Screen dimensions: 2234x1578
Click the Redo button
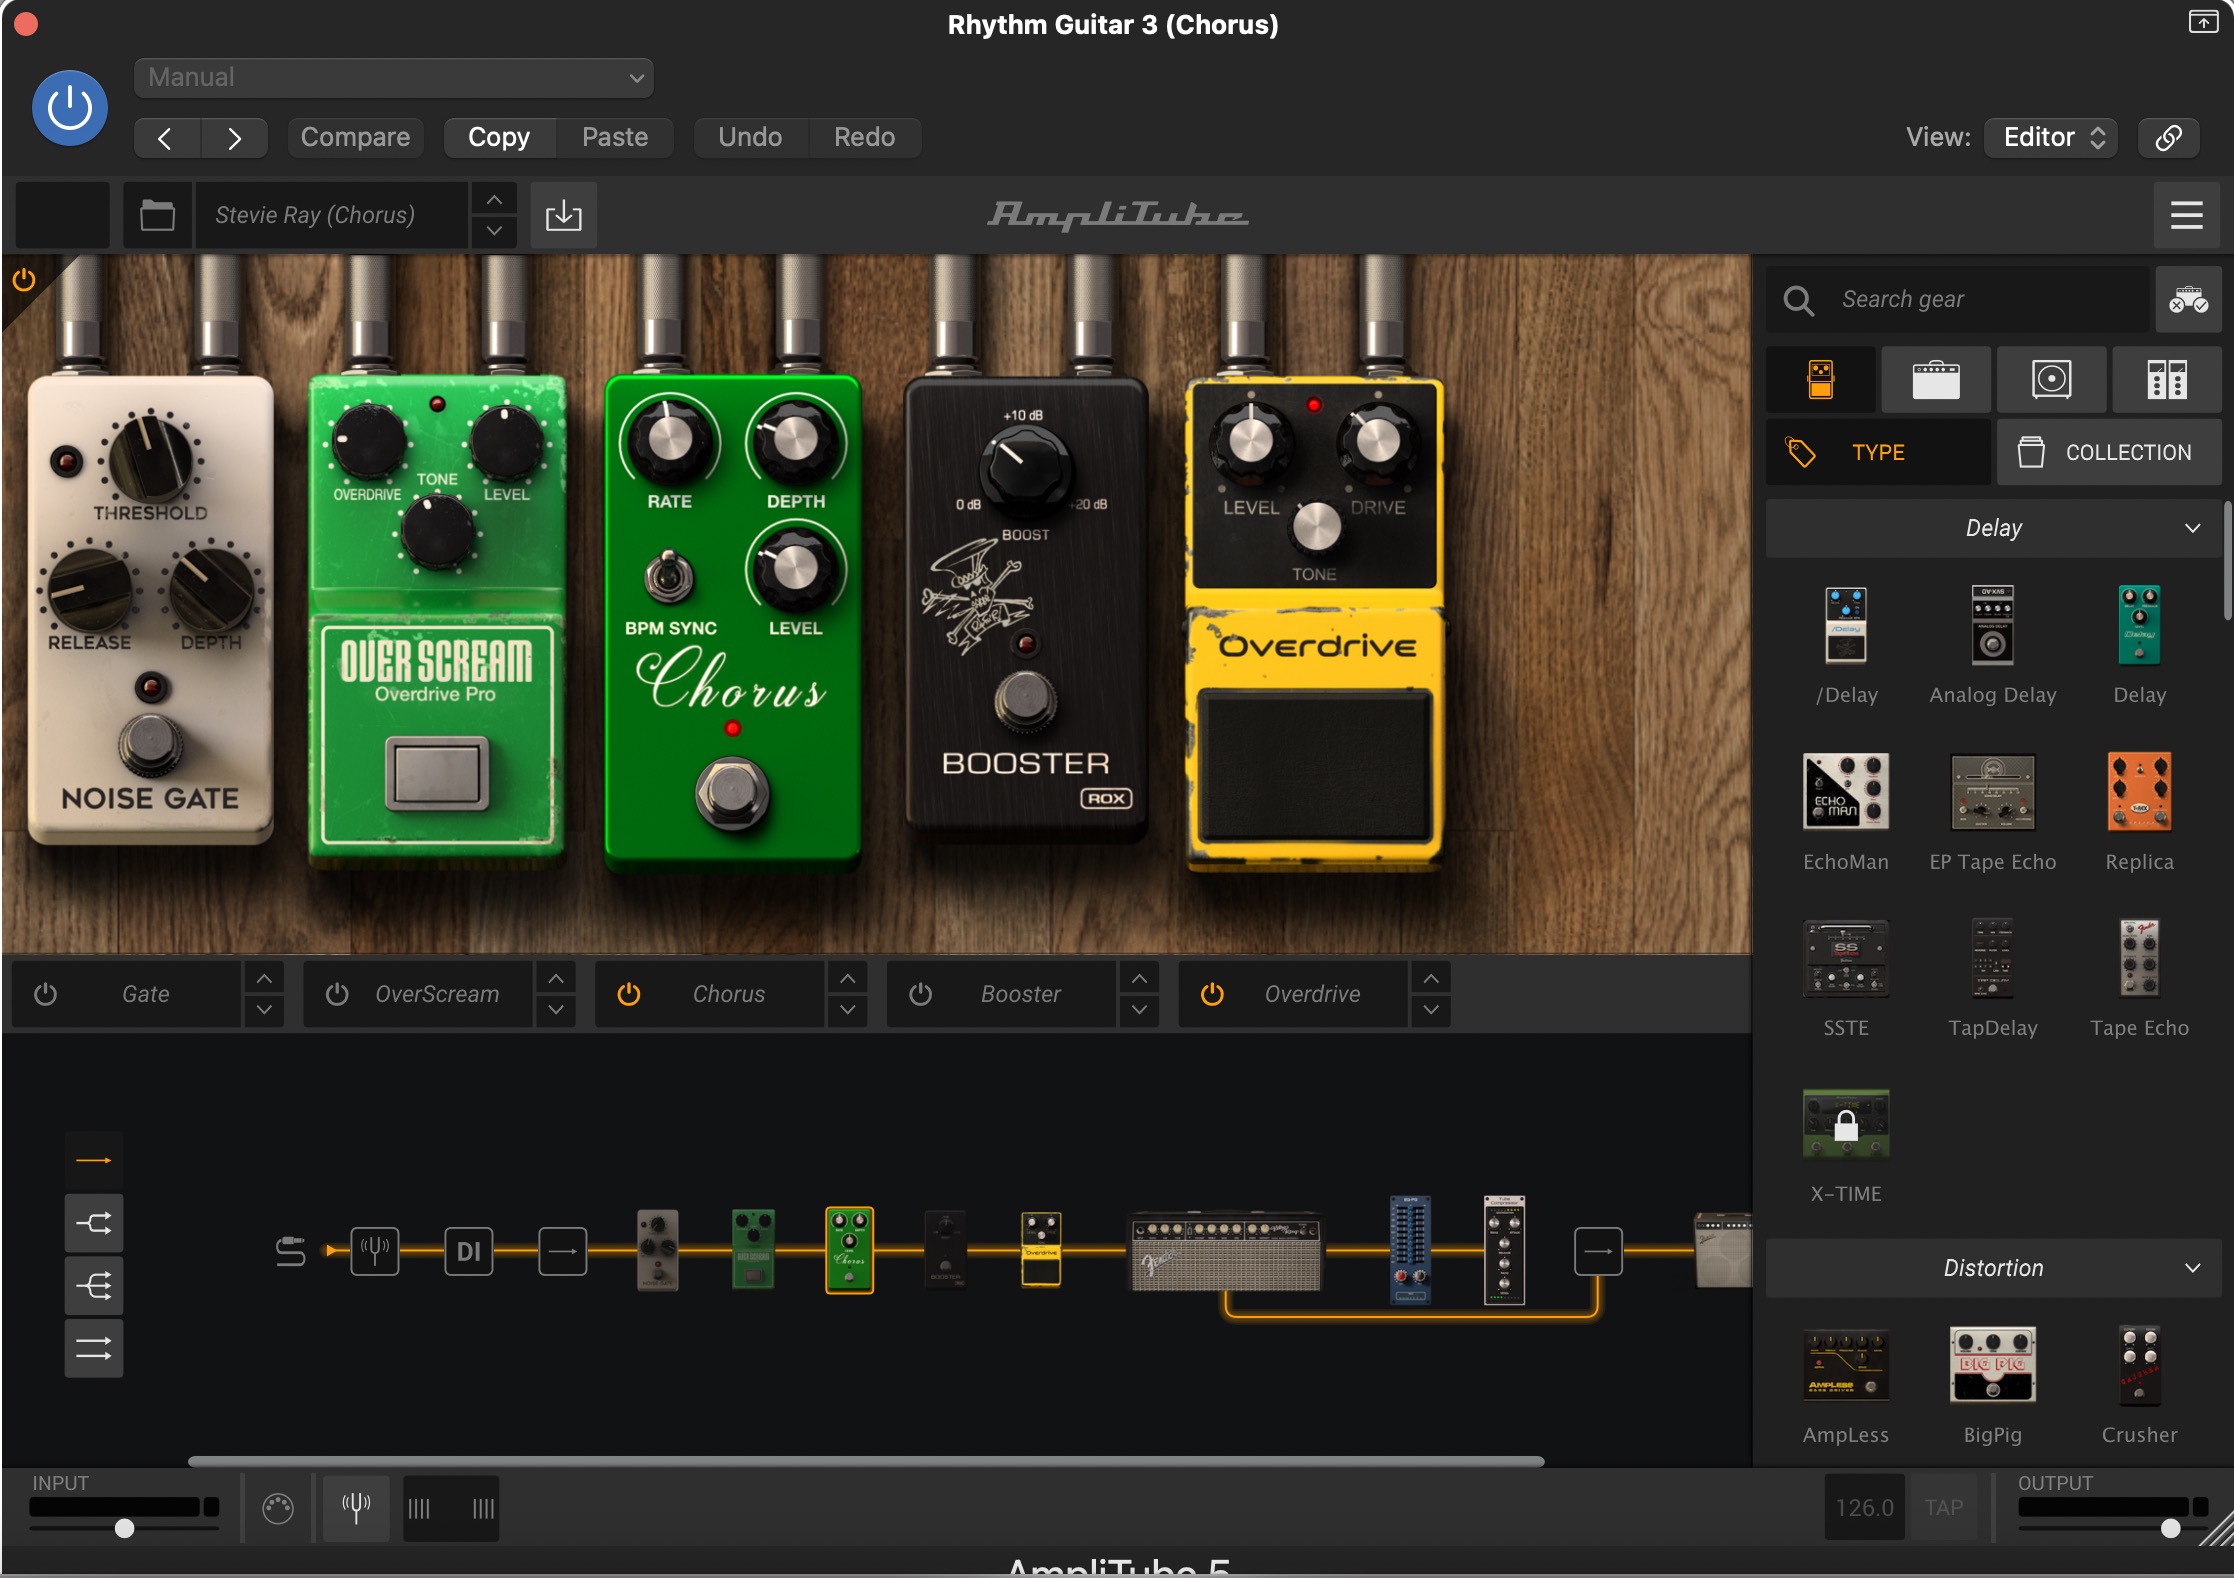[865, 137]
